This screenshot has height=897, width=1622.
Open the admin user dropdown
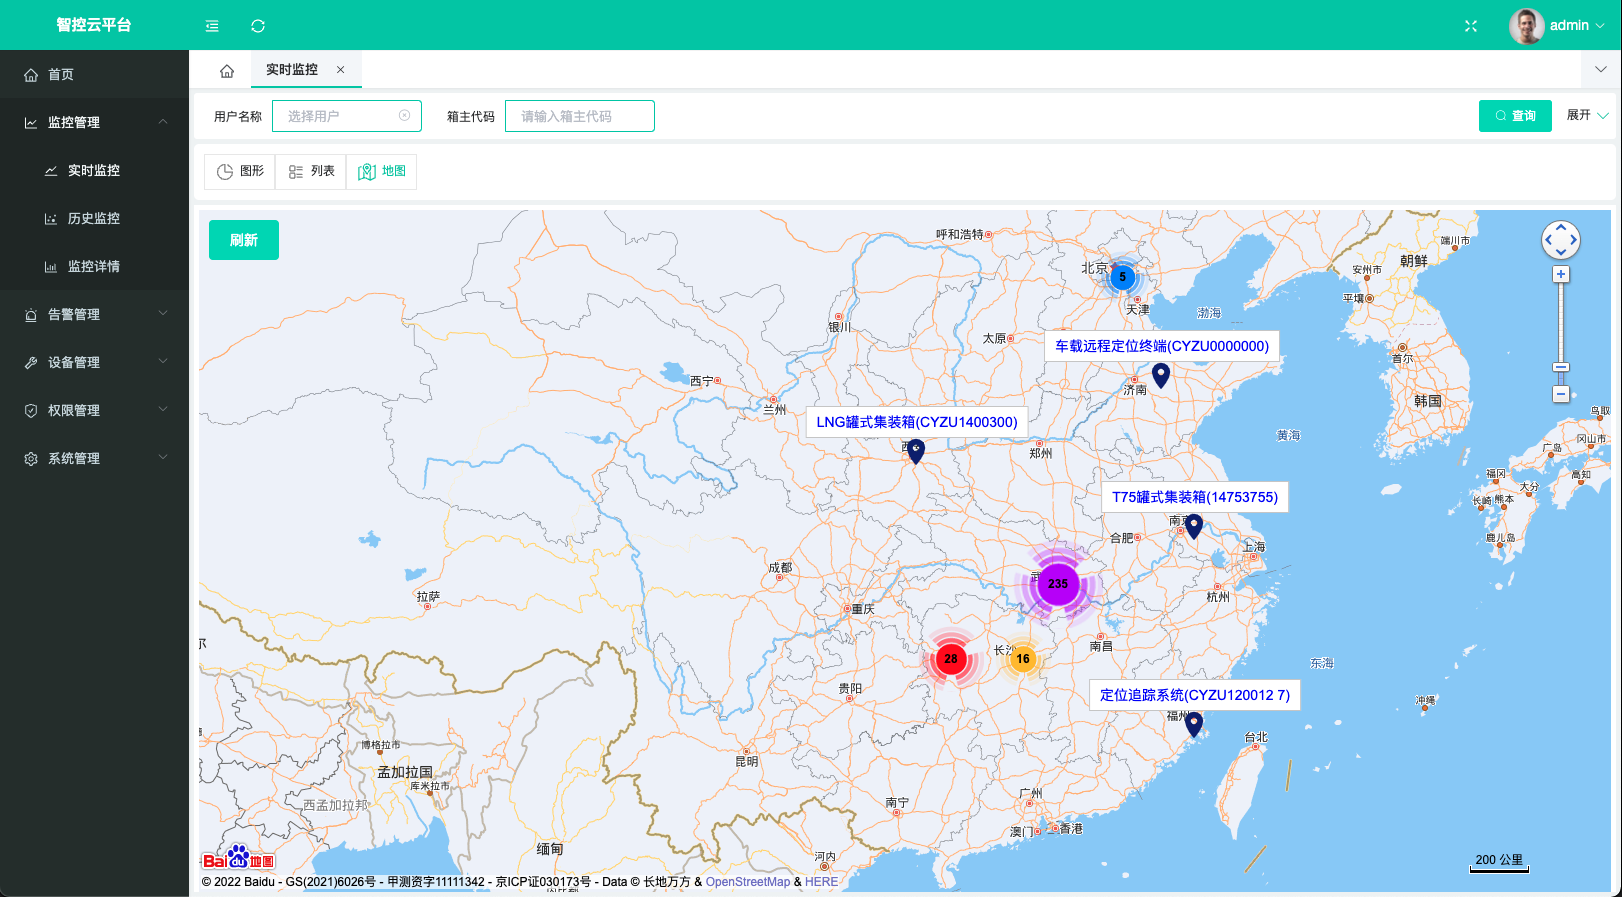(1558, 26)
